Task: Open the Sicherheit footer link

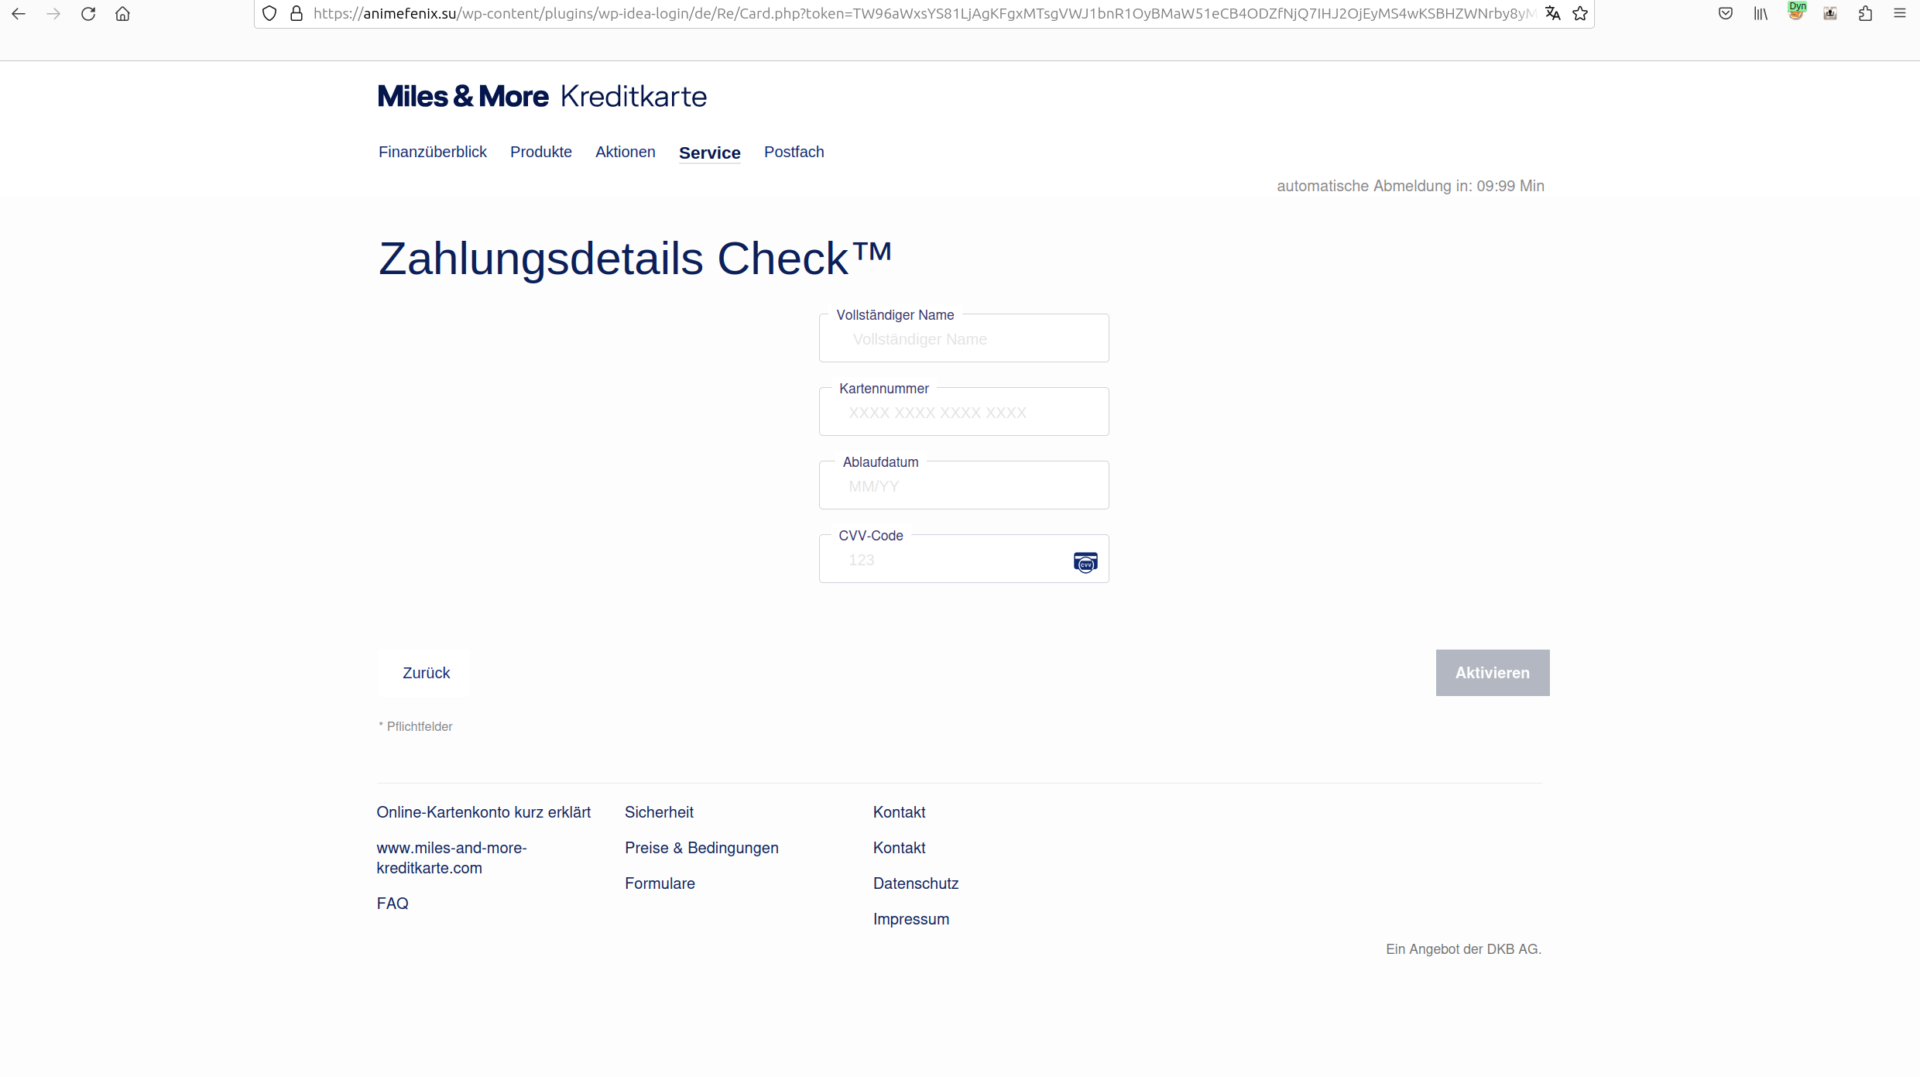Action: click(659, 812)
